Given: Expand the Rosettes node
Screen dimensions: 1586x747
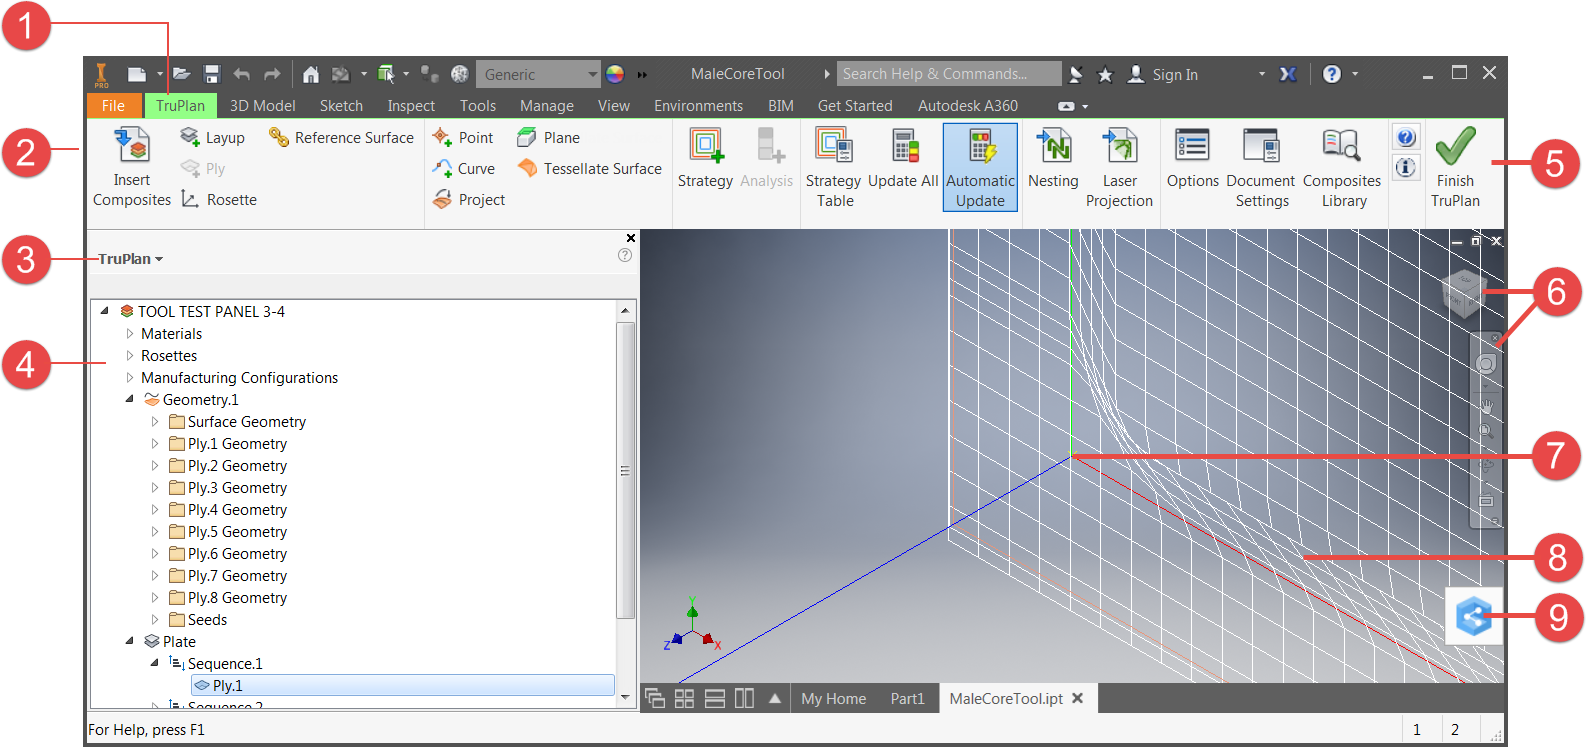Looking at the screenshot, I should [130, 356].
